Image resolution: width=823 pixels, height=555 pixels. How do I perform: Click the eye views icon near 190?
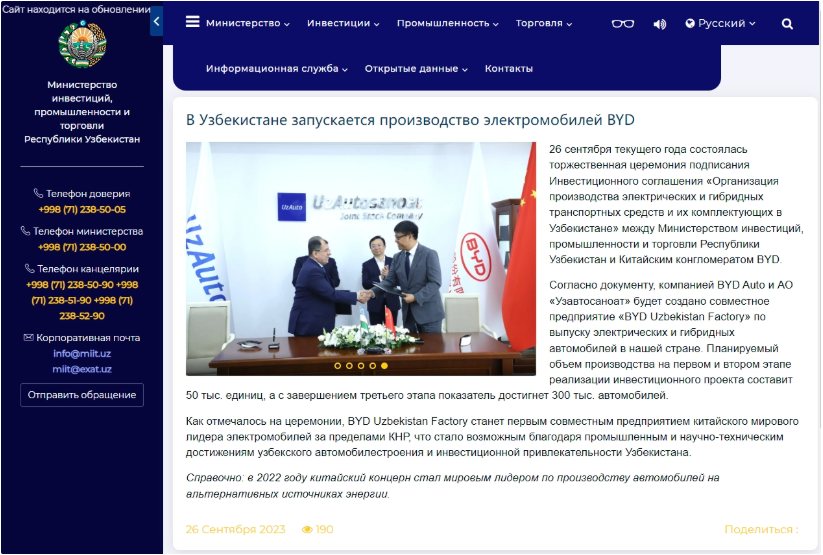point(307,529)
